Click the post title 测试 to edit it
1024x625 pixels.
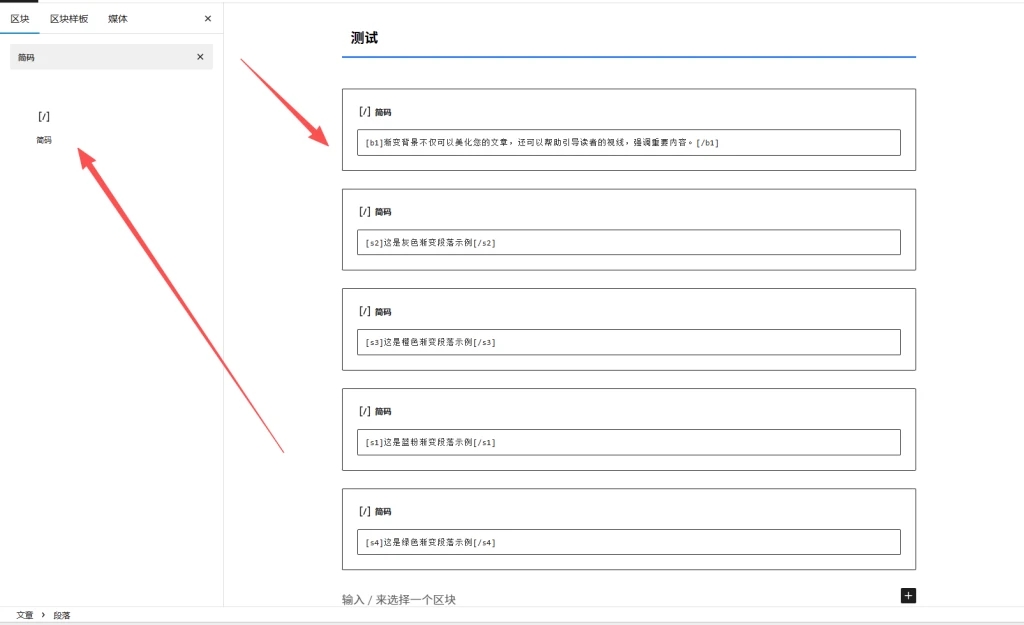362,36
